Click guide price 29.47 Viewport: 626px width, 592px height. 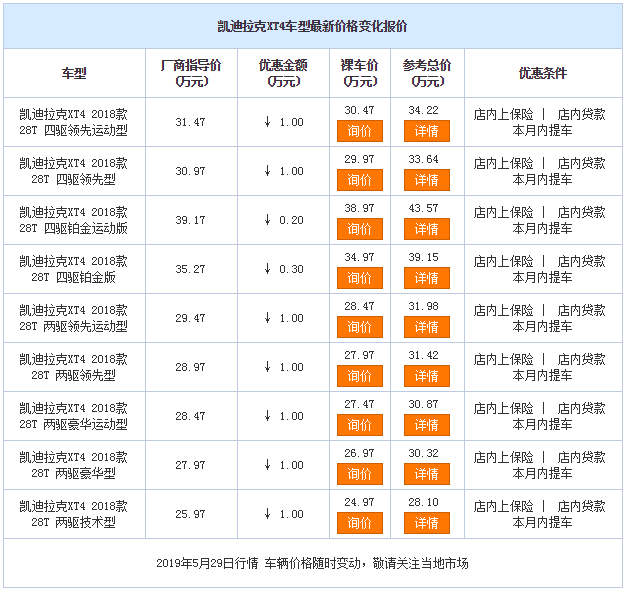[x=190, y=318]
